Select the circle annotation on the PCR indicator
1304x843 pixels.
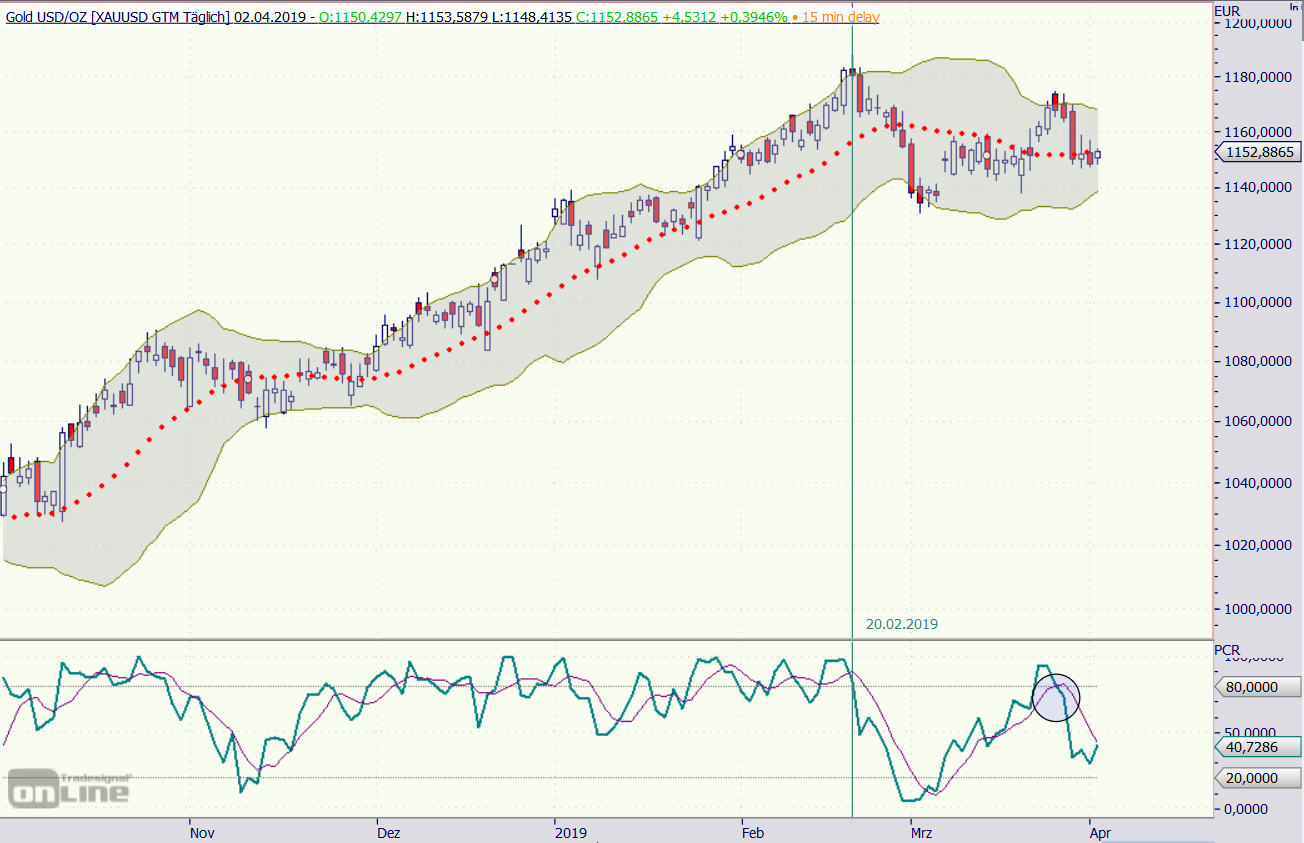tap(1056, 697)
